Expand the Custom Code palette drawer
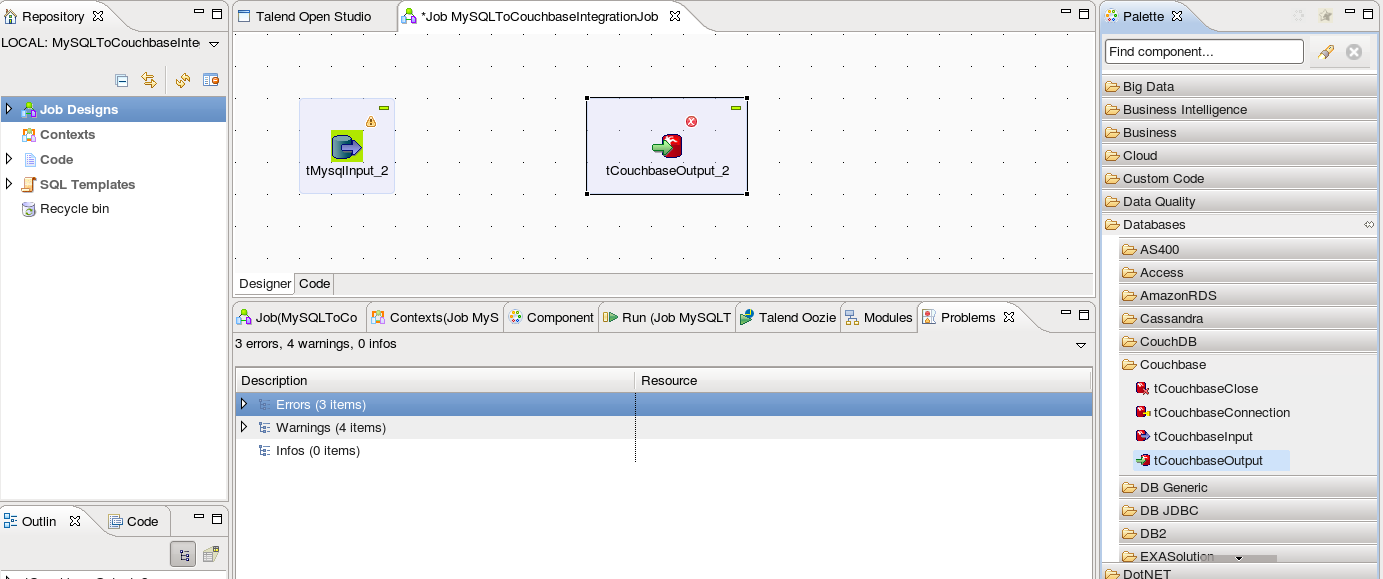The height and width of the screenshot is (579, 1383). (x=1240, y=179)
